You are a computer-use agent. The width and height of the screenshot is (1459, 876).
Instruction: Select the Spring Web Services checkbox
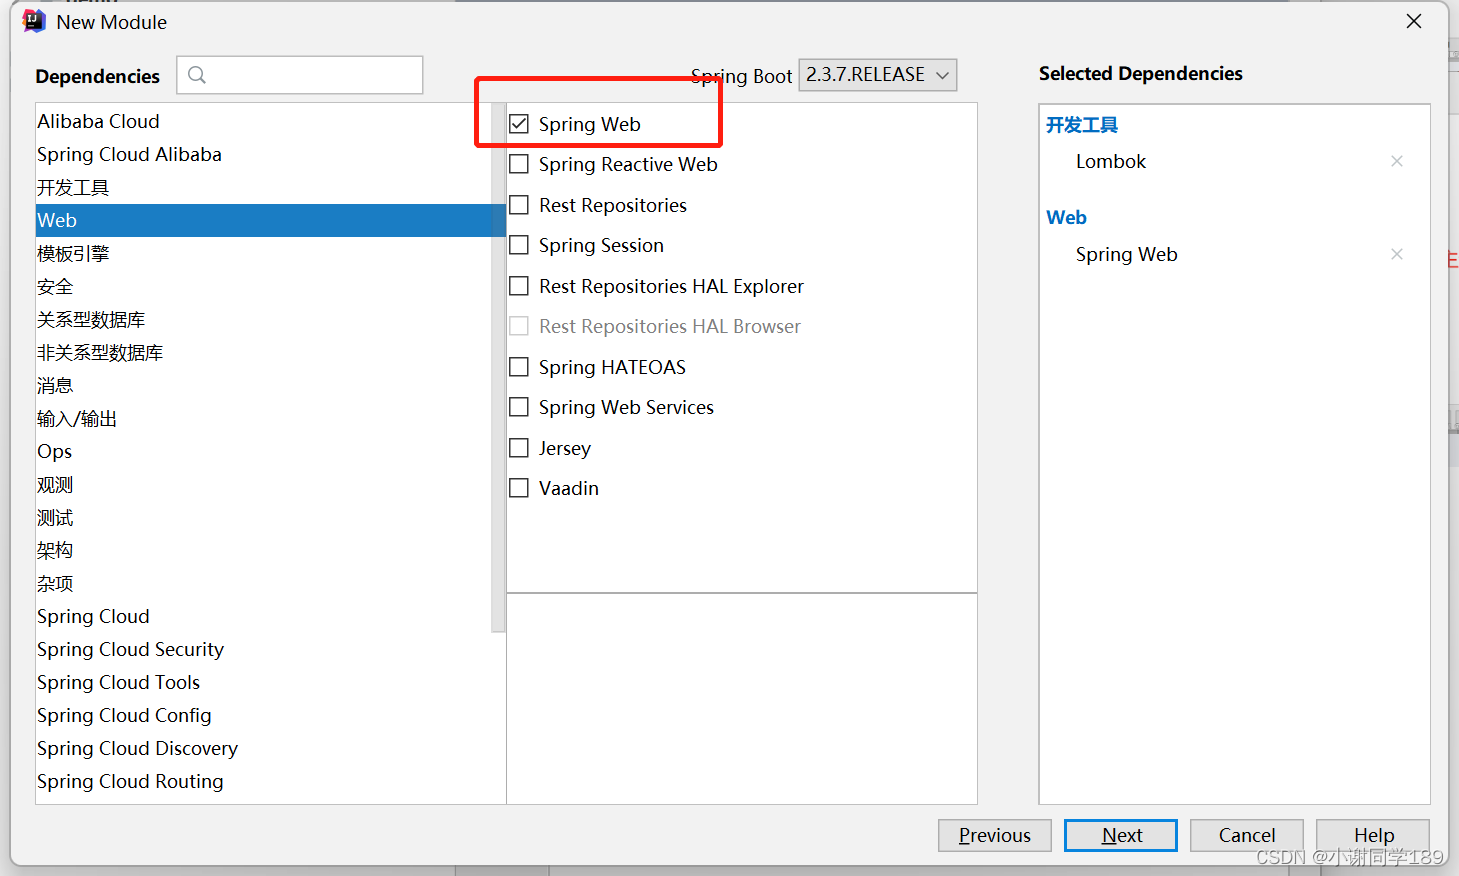click(x=519, y=407)
